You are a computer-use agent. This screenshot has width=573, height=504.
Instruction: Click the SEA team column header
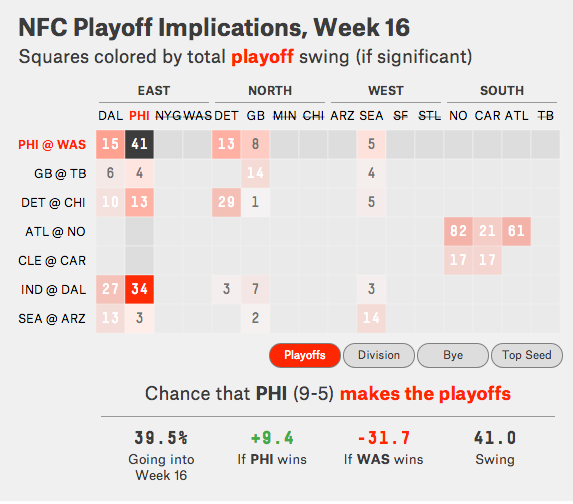click(x=371, y=116)
